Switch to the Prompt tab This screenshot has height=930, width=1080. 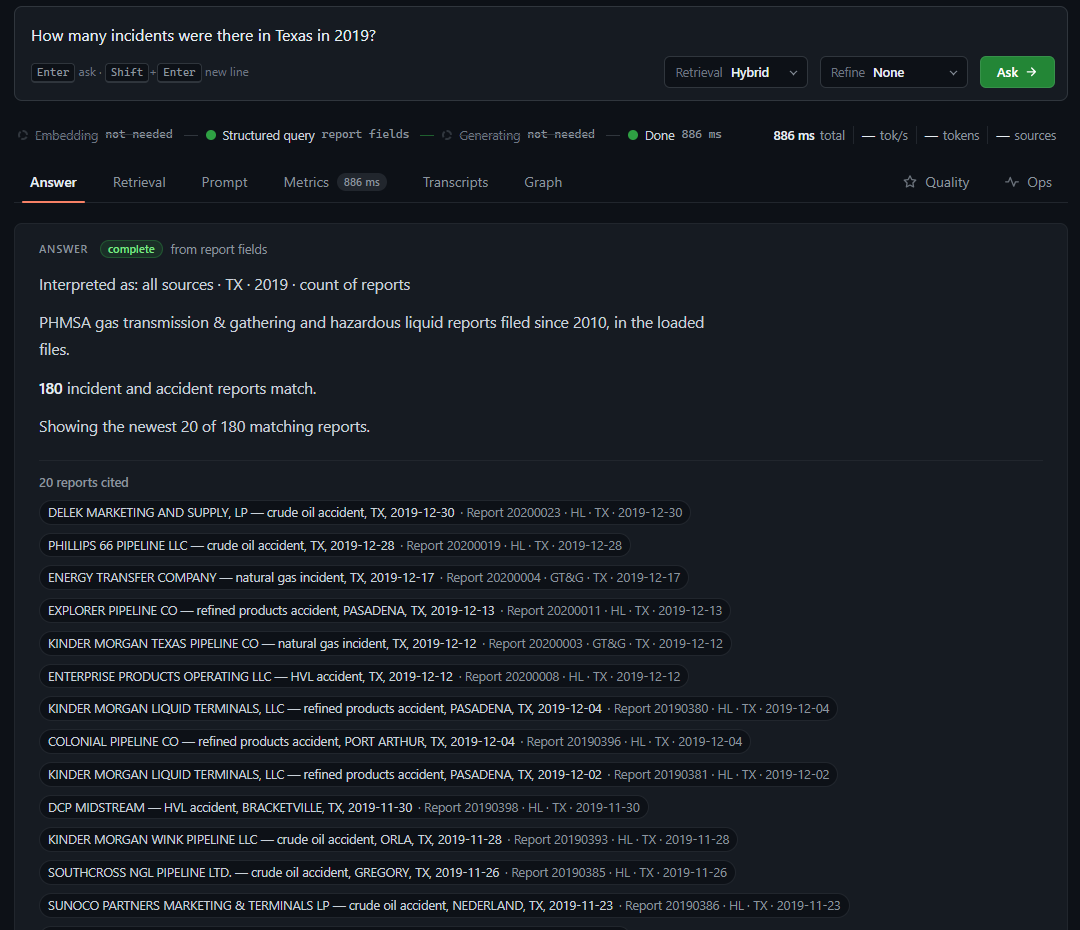[225, 182]
